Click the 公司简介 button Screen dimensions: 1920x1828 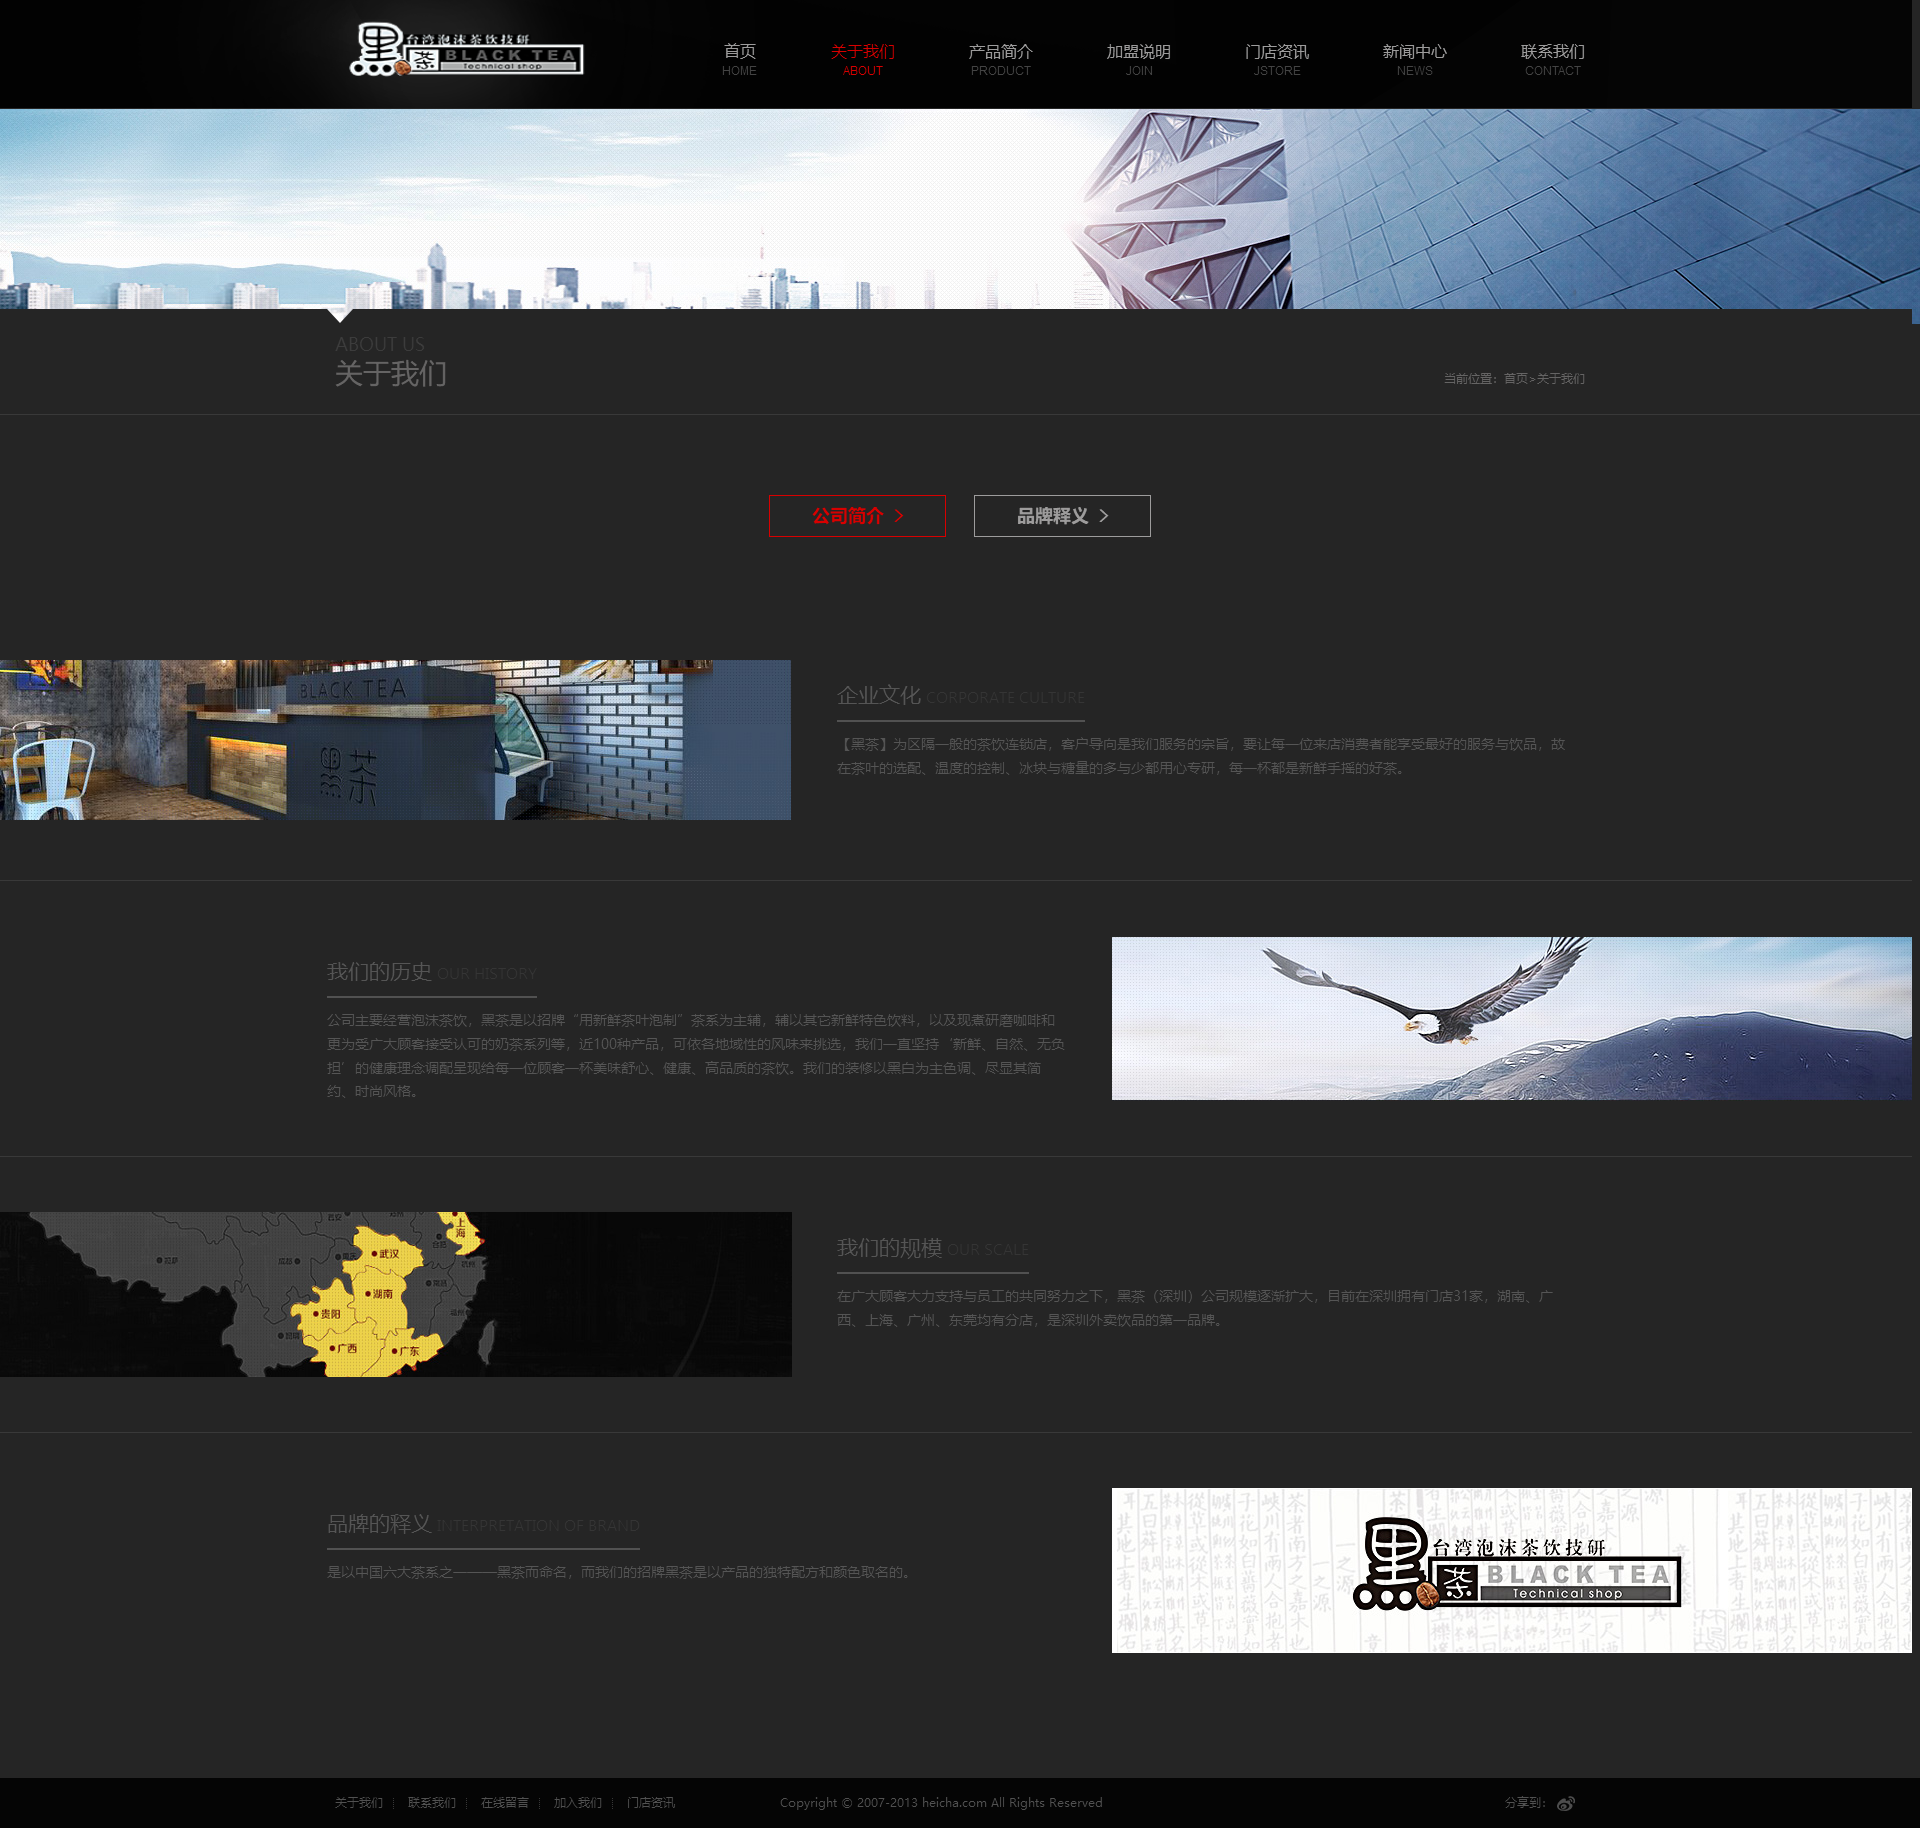856,516
